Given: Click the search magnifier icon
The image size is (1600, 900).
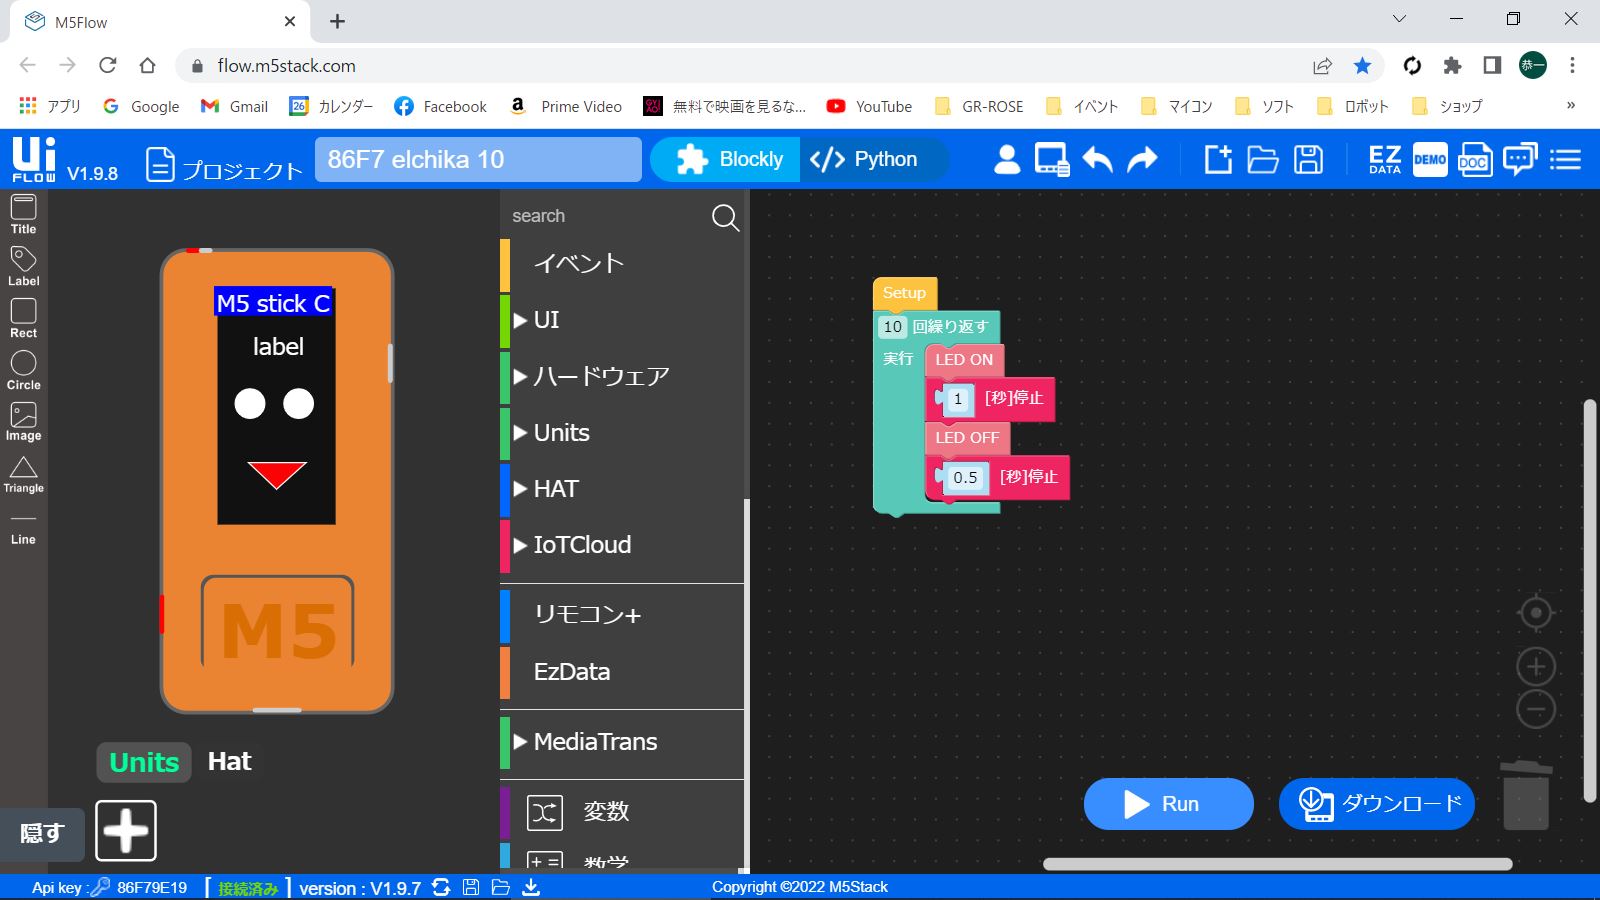Looking at the screenshot, I should tap(725, 217).
